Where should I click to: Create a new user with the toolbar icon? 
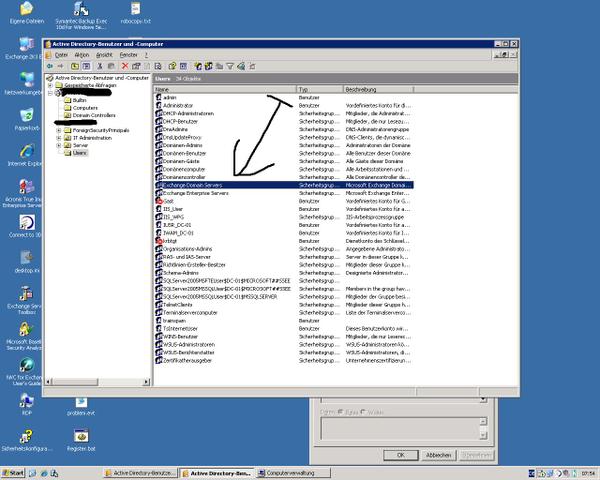[198, 66]
